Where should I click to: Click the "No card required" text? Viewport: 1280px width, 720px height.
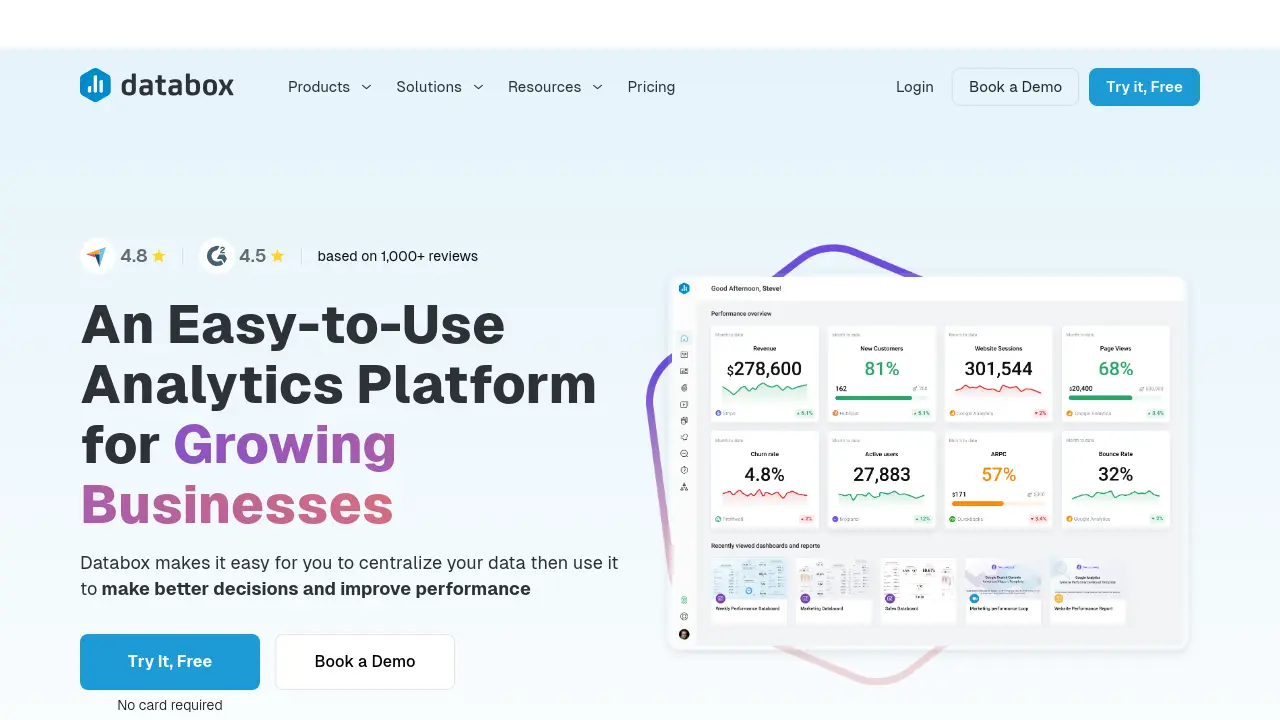pos(170,705)
